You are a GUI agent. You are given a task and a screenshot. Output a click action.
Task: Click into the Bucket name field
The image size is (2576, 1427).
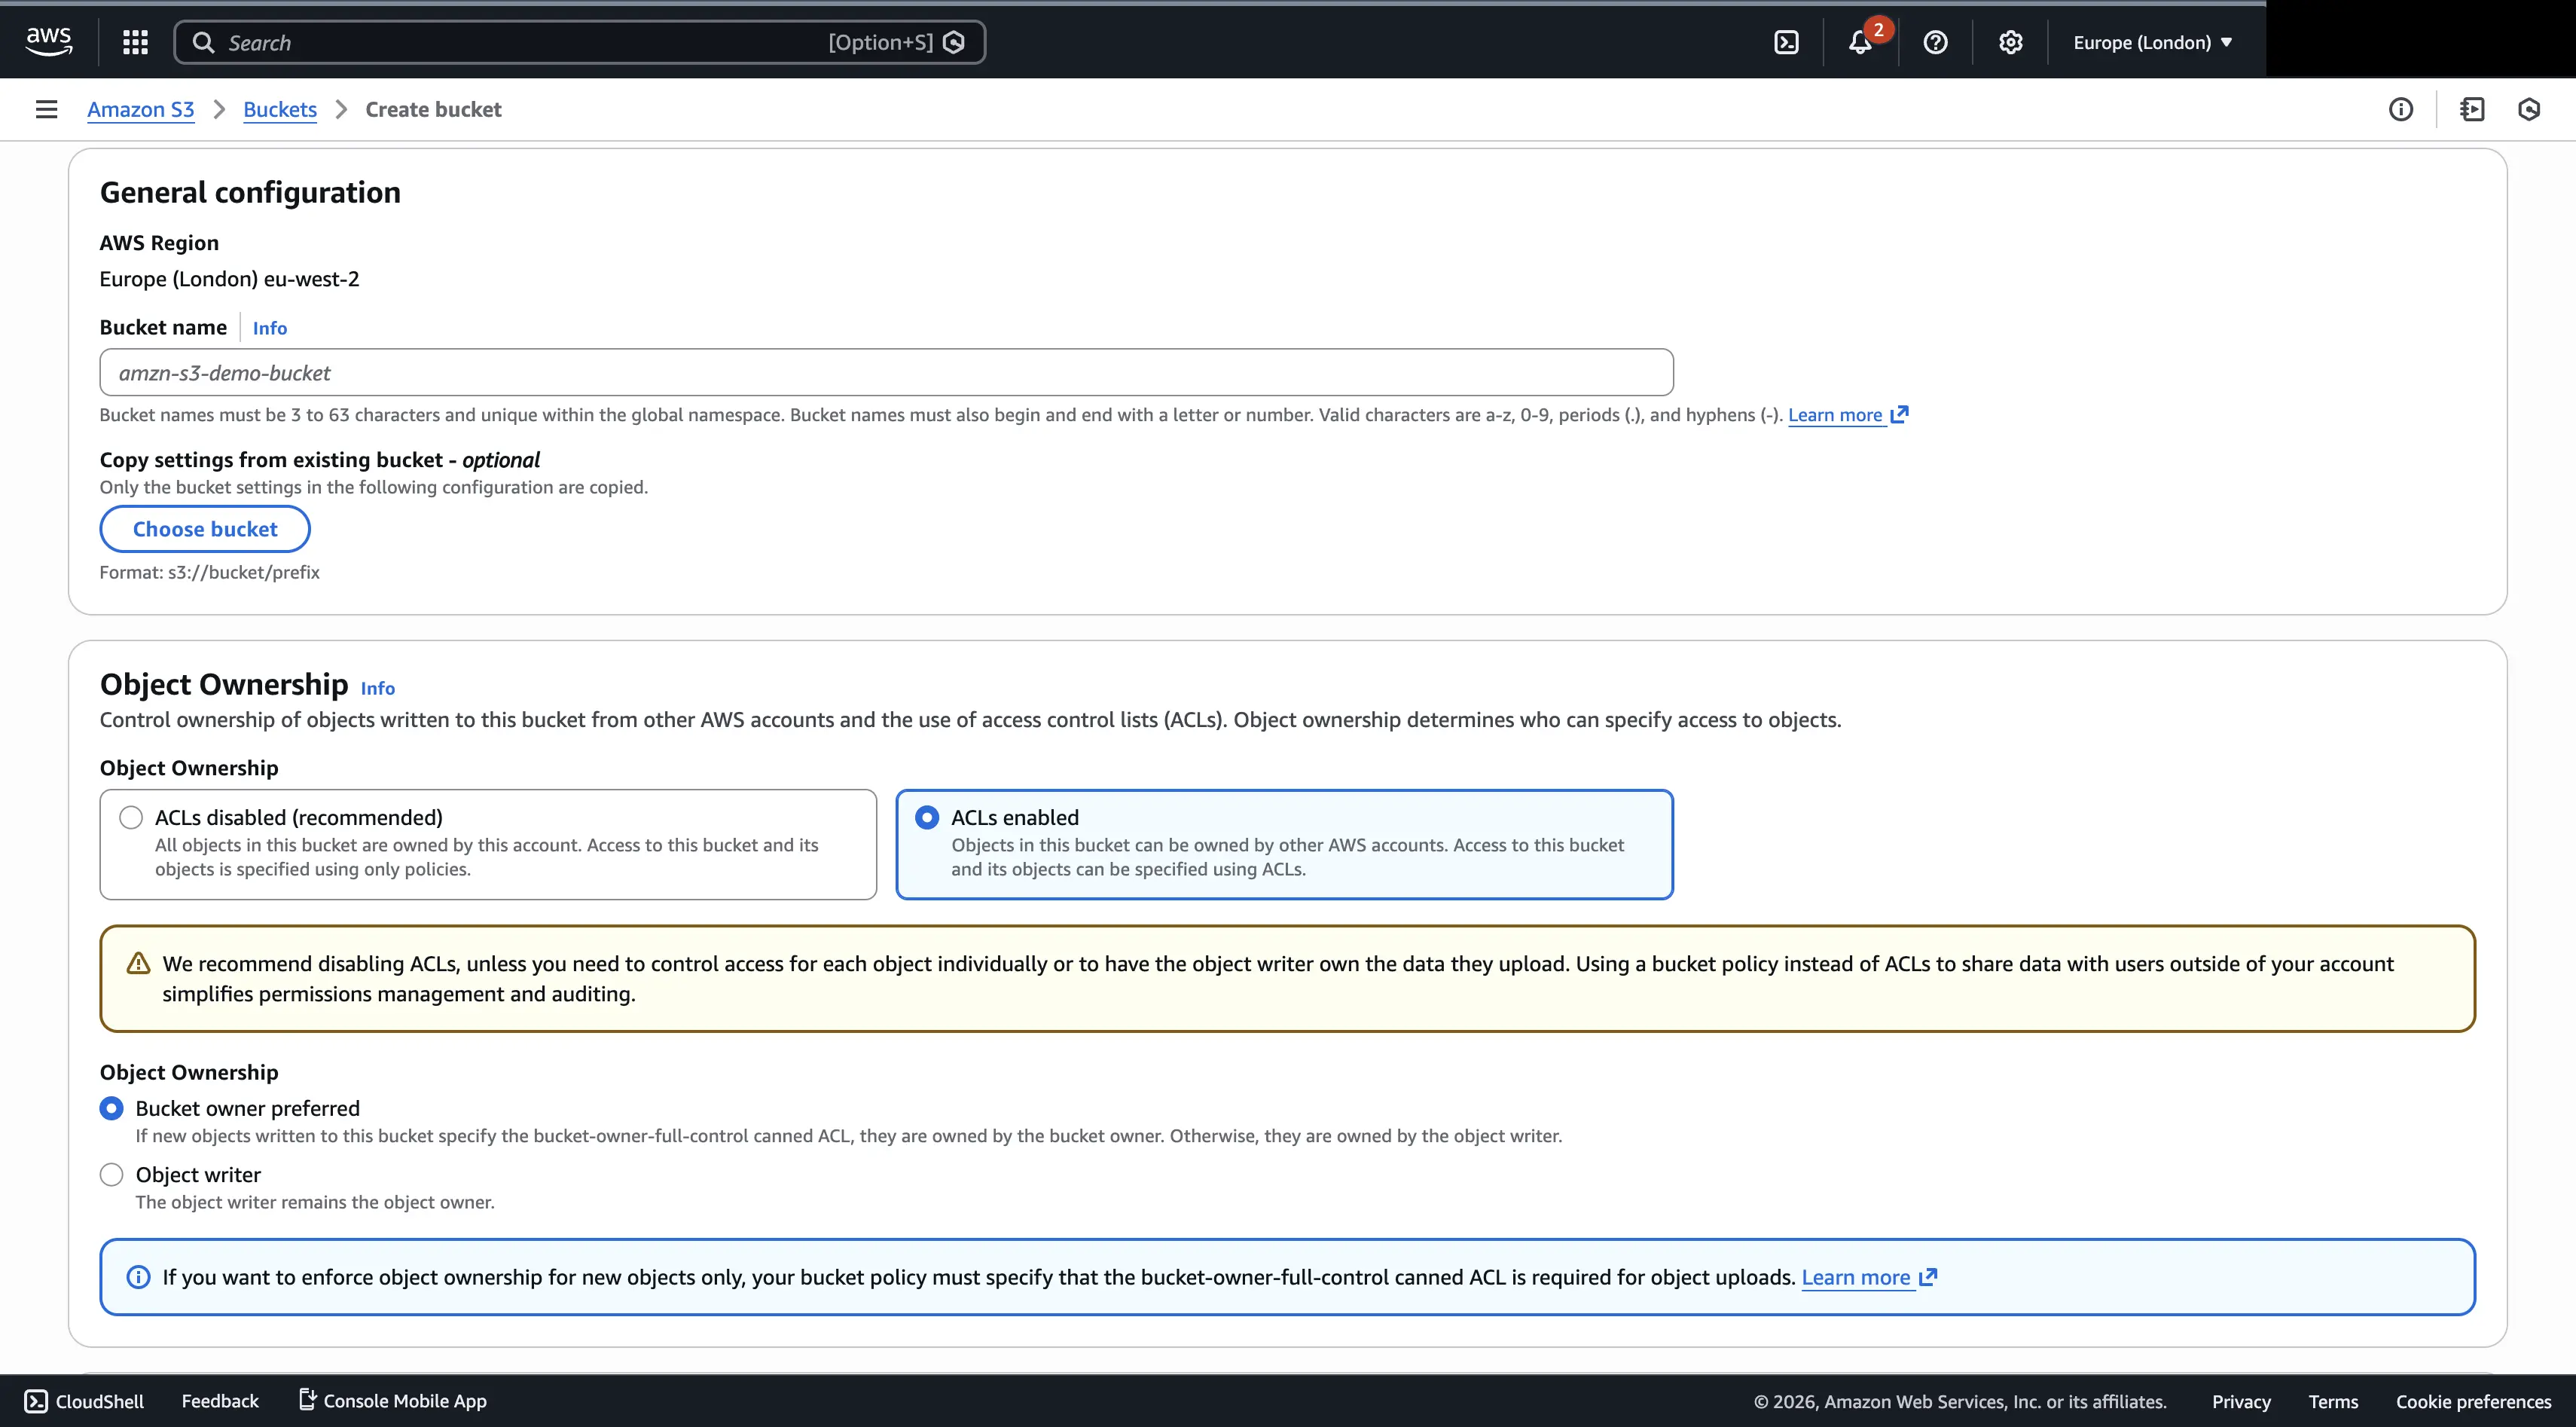(x=886, y=372)
